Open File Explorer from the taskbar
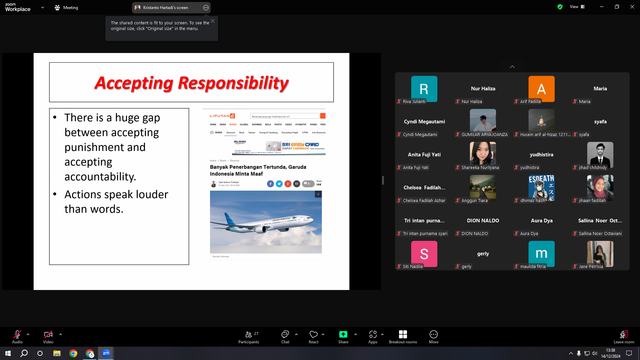This screenshot has width=640, height=360. click(x=57, y=353)
